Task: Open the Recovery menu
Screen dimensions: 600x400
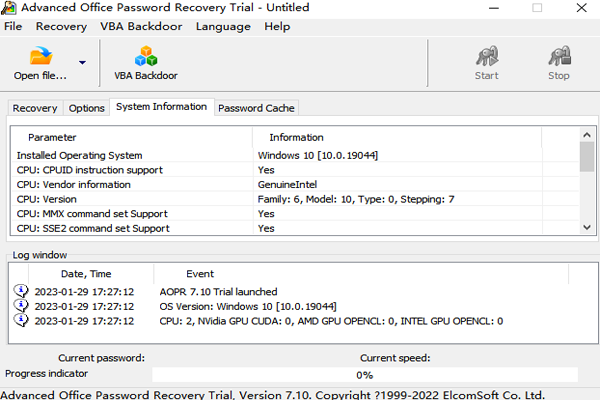Action: (x=61, y=26)
